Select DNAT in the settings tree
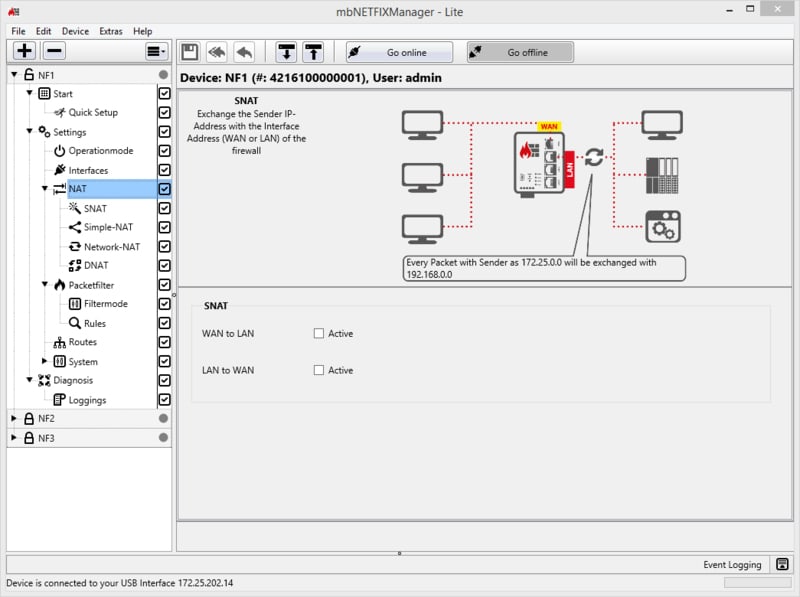This screenshot has height=597, width=800. click(96, 265)
